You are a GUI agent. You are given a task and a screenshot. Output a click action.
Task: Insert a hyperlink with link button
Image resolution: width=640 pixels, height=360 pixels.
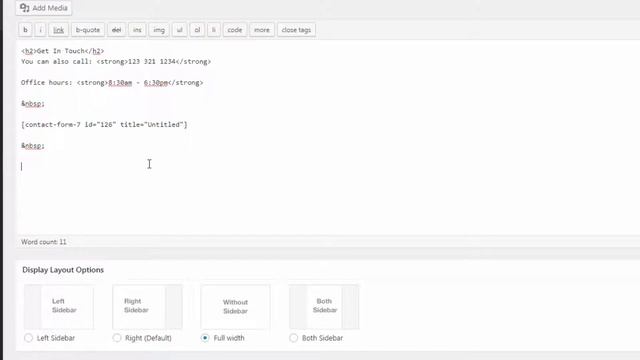(58, 30)
